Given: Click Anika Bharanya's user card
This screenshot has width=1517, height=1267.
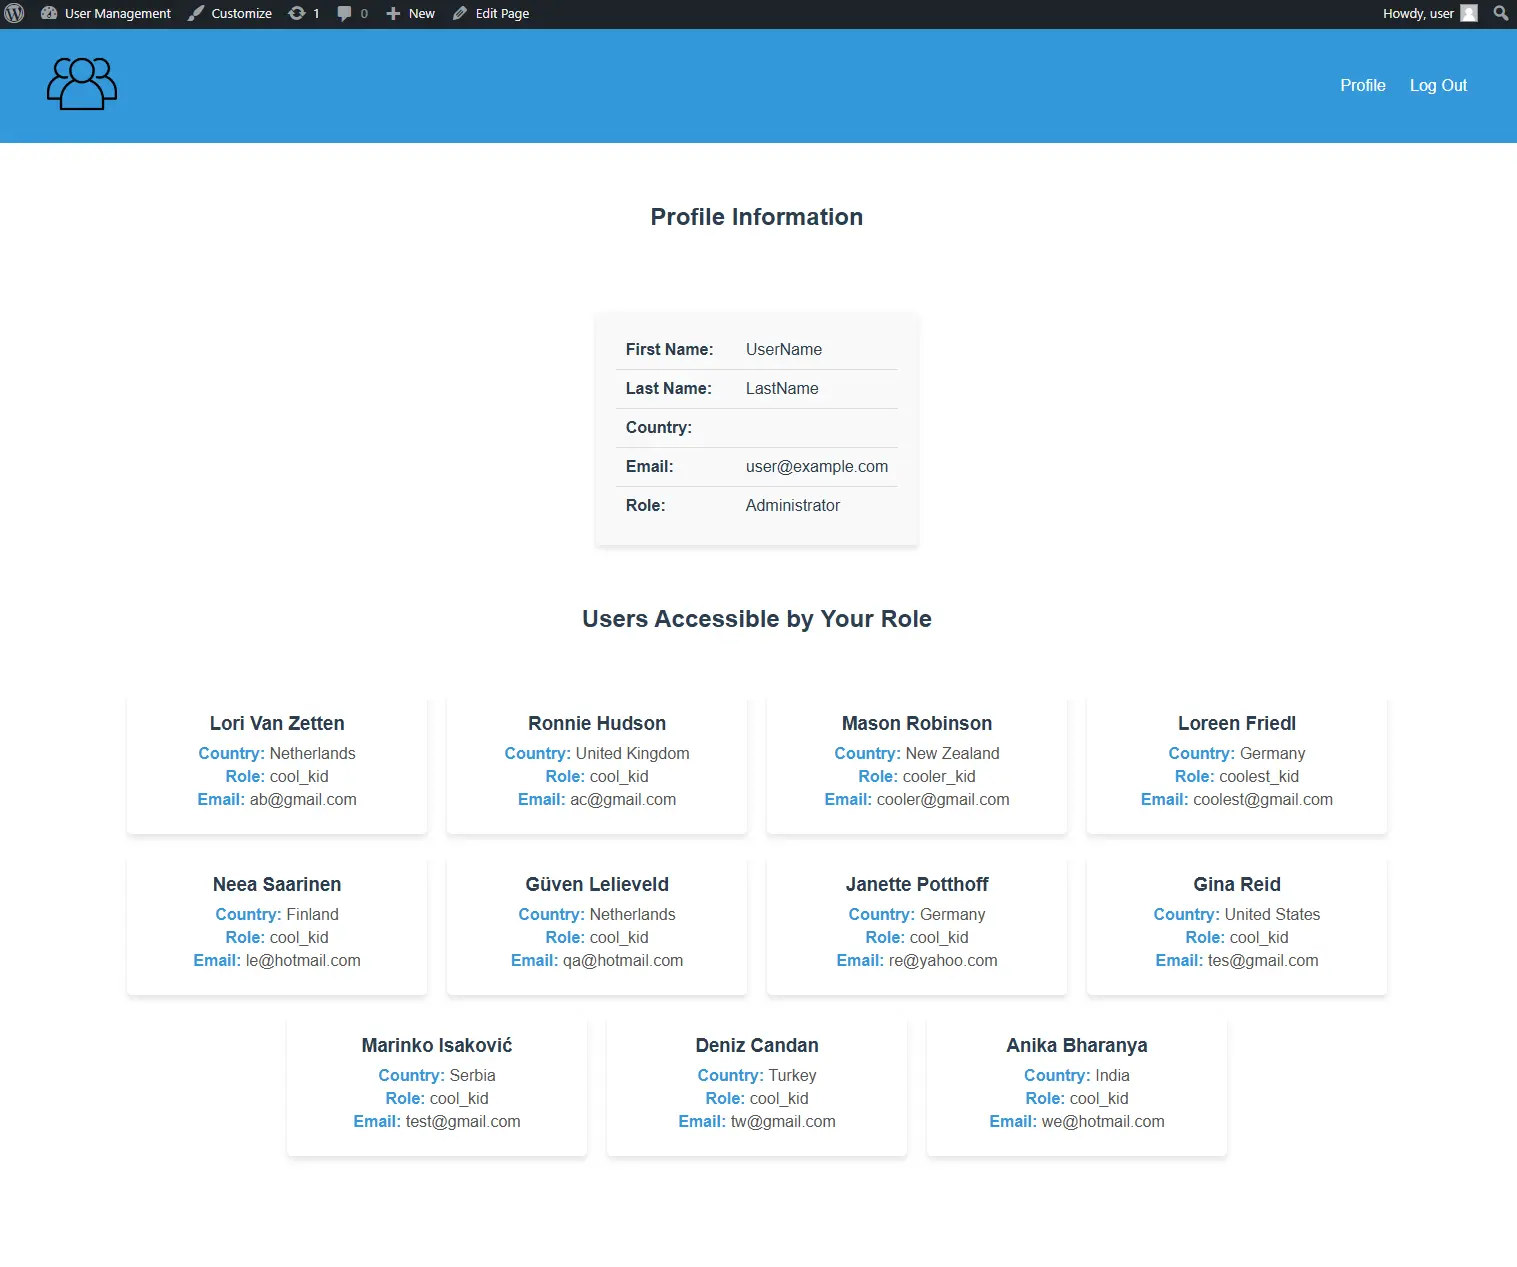Looking at the screenshot, I should [x=1076, y=1086].
